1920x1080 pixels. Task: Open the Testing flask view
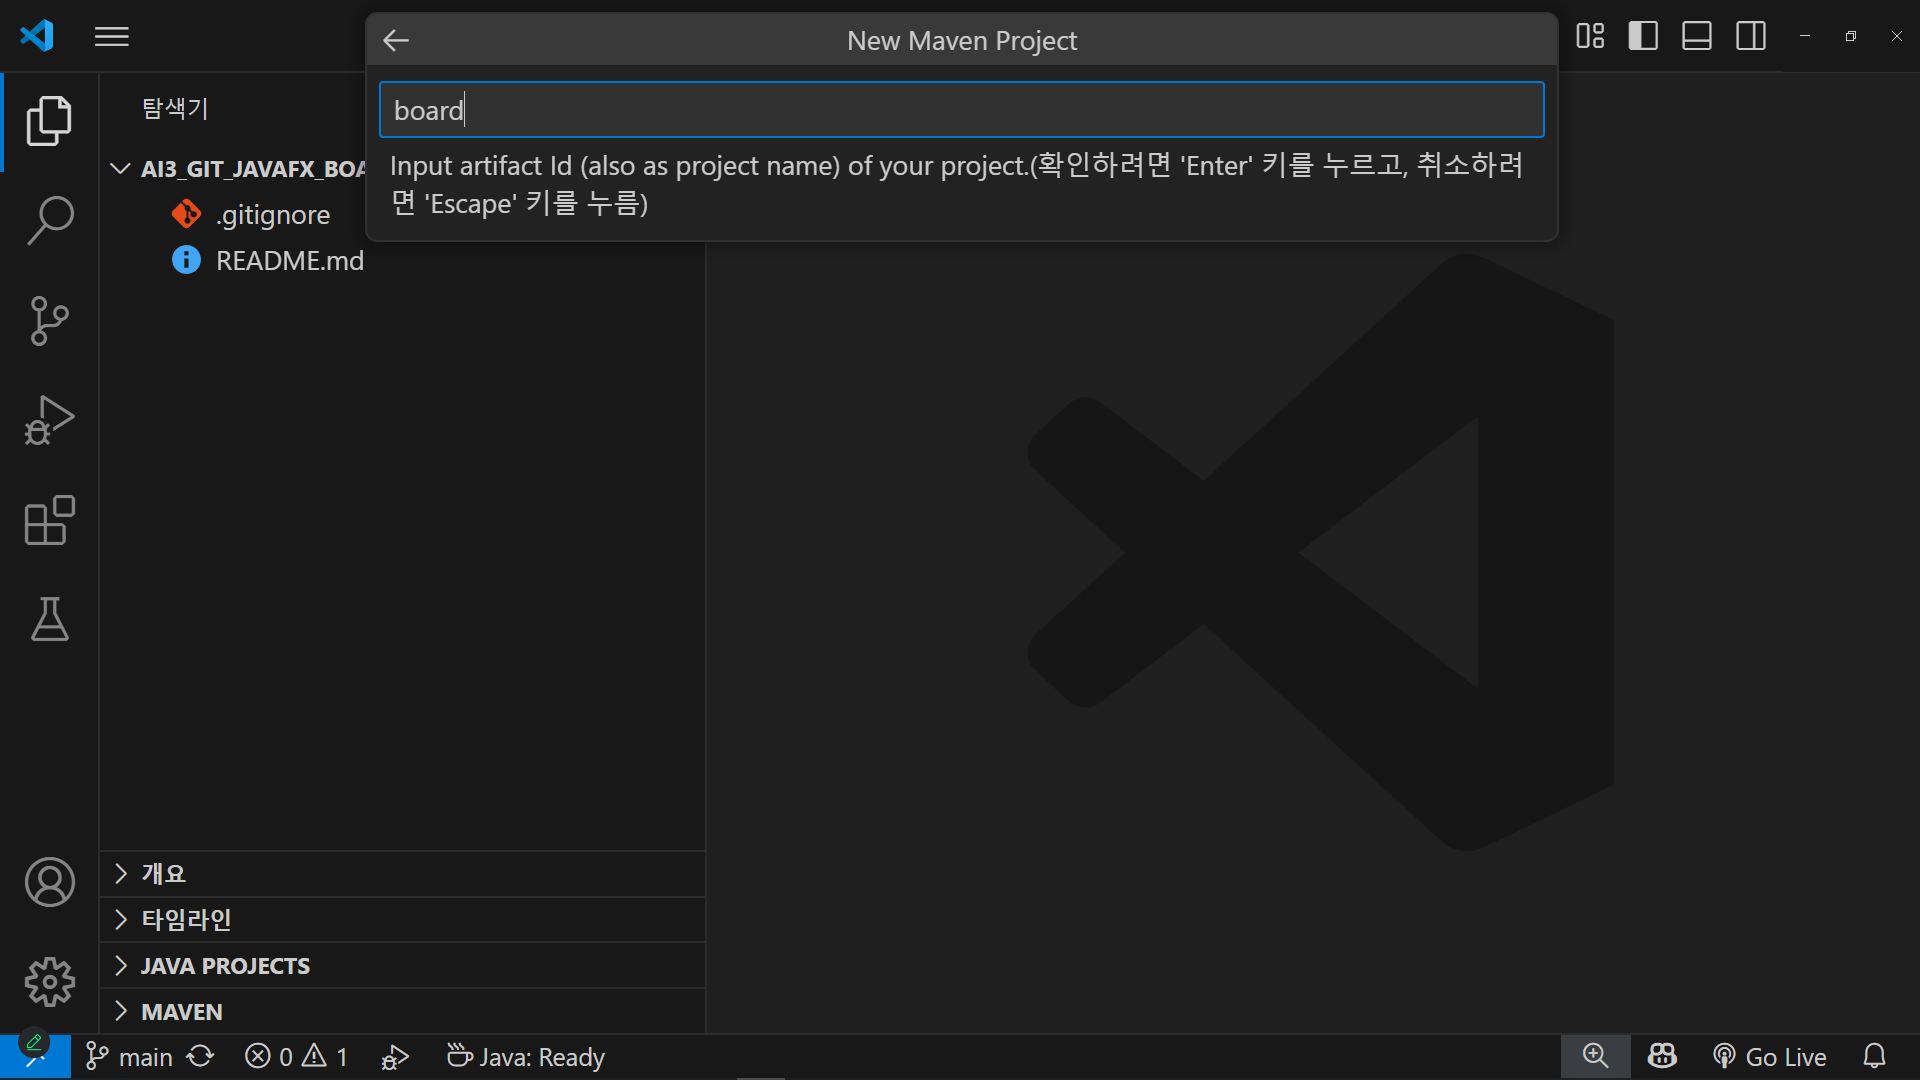click(49, 619)
